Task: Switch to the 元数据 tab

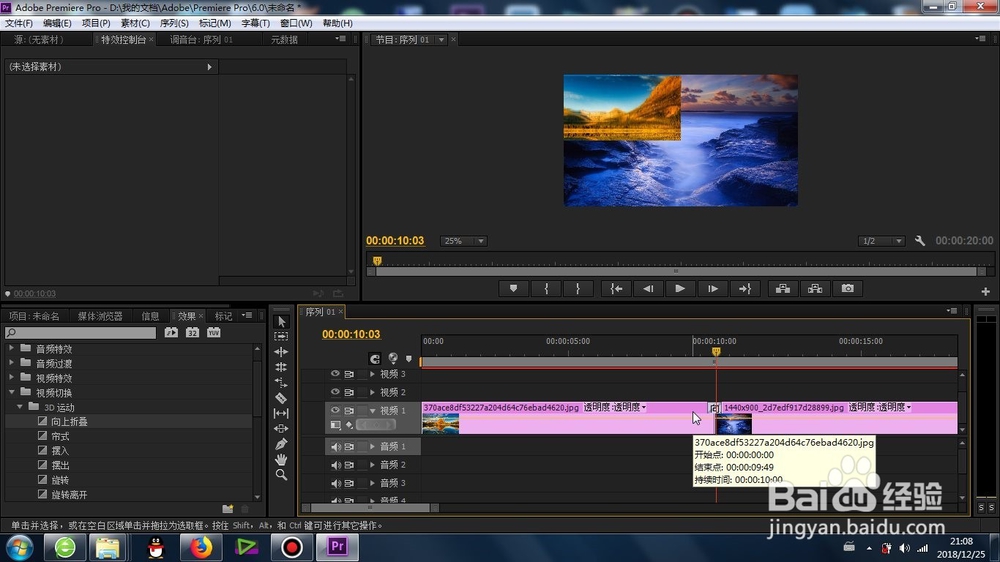Action: point(284,40)
